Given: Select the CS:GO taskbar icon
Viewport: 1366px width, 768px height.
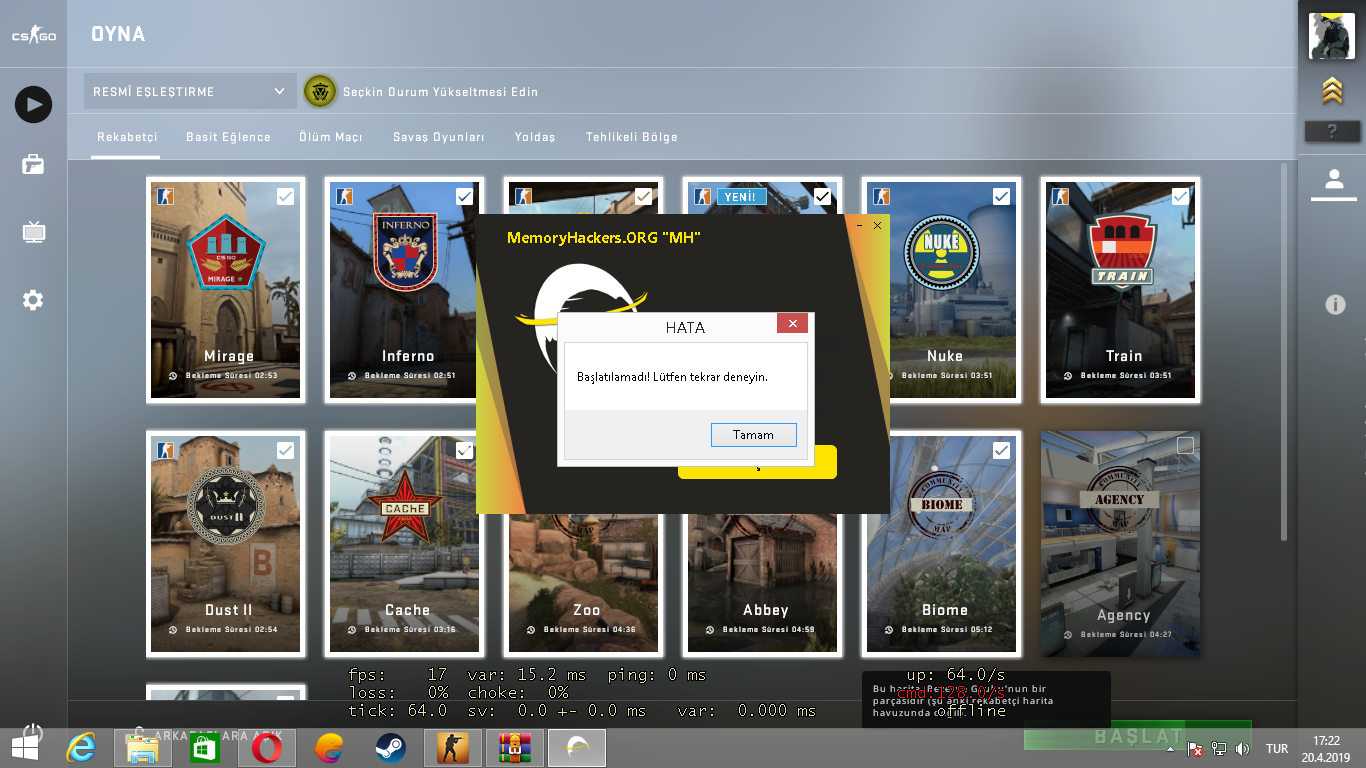Looking at the screenshot, I should pyautogui.click(x=452, y=747).
